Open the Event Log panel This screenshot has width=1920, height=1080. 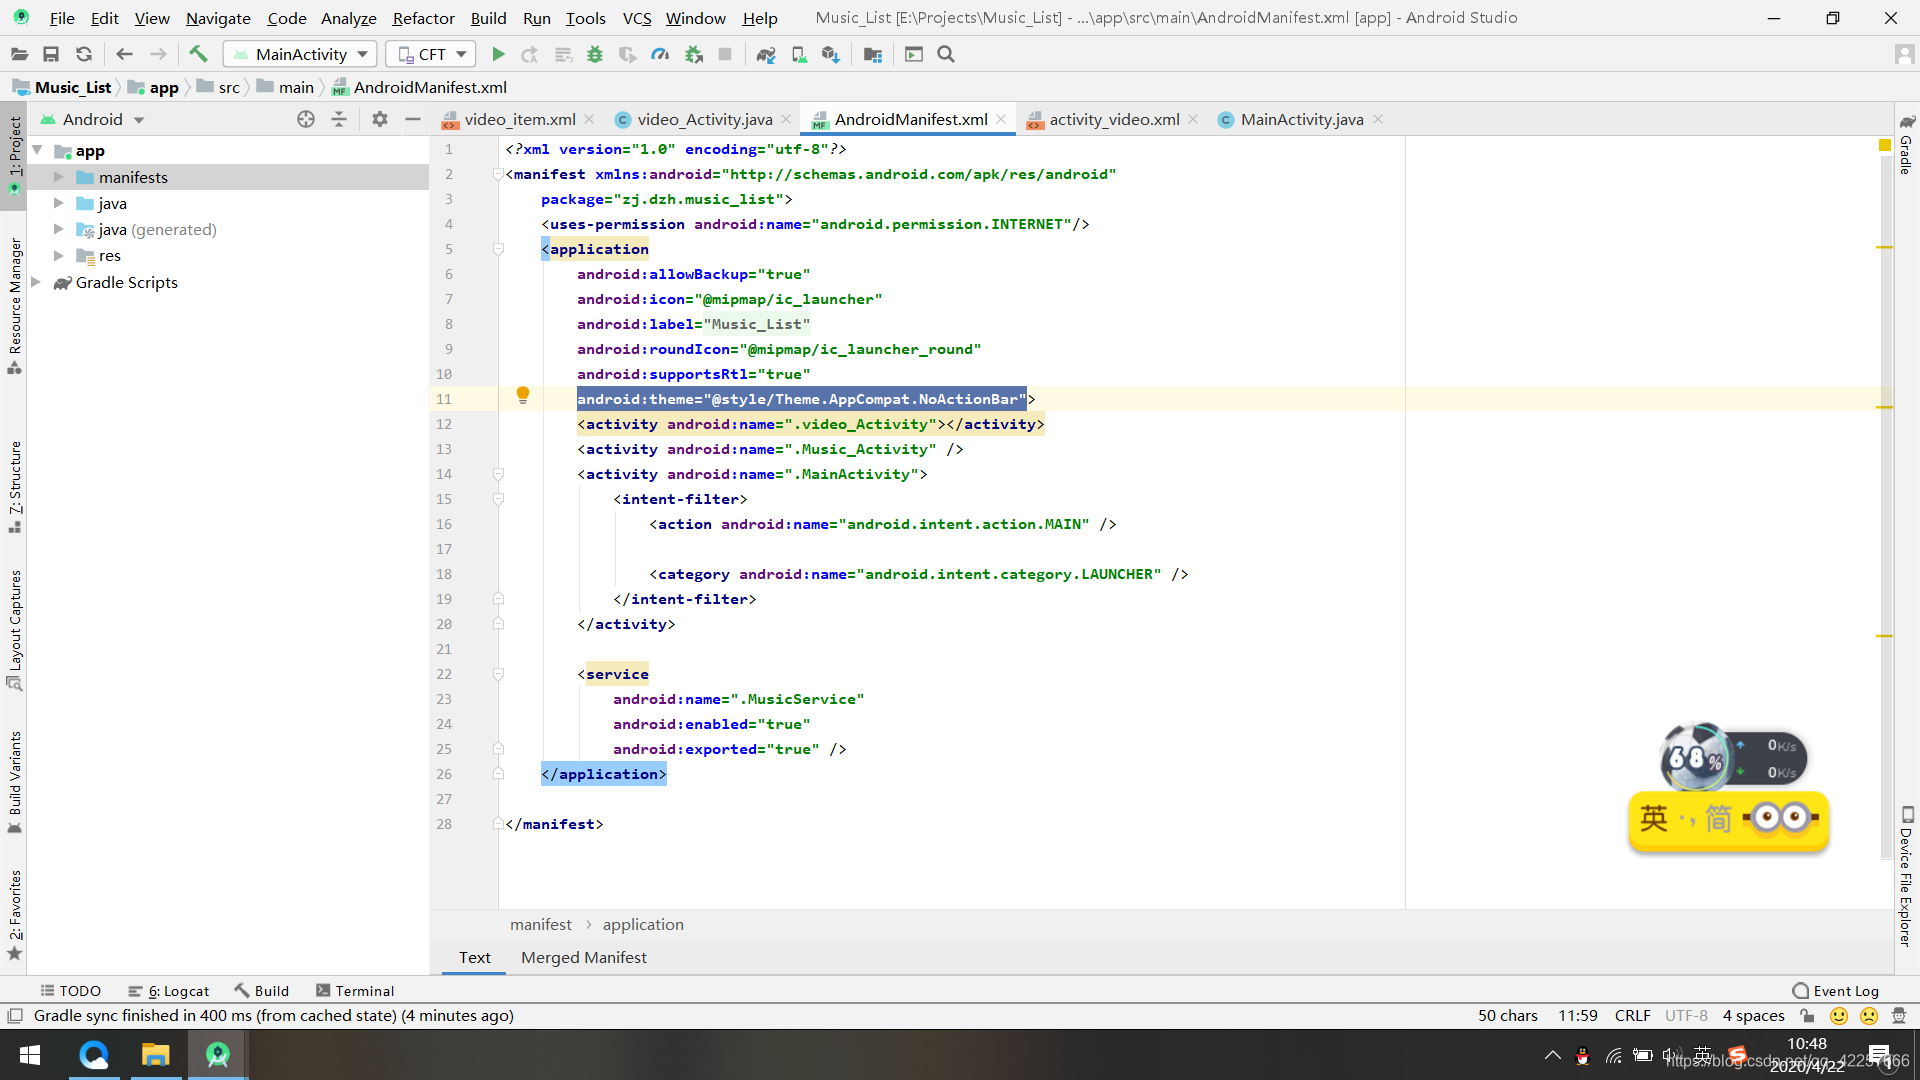point(1836,990)
